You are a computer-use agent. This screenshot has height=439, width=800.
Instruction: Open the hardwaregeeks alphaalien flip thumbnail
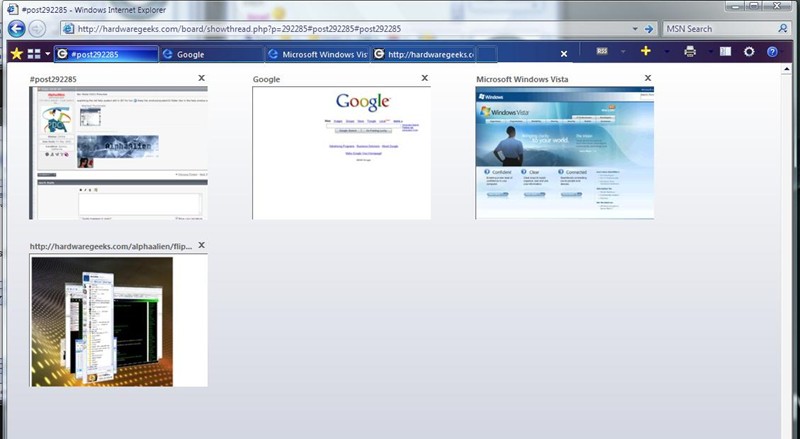coord(118,321)
